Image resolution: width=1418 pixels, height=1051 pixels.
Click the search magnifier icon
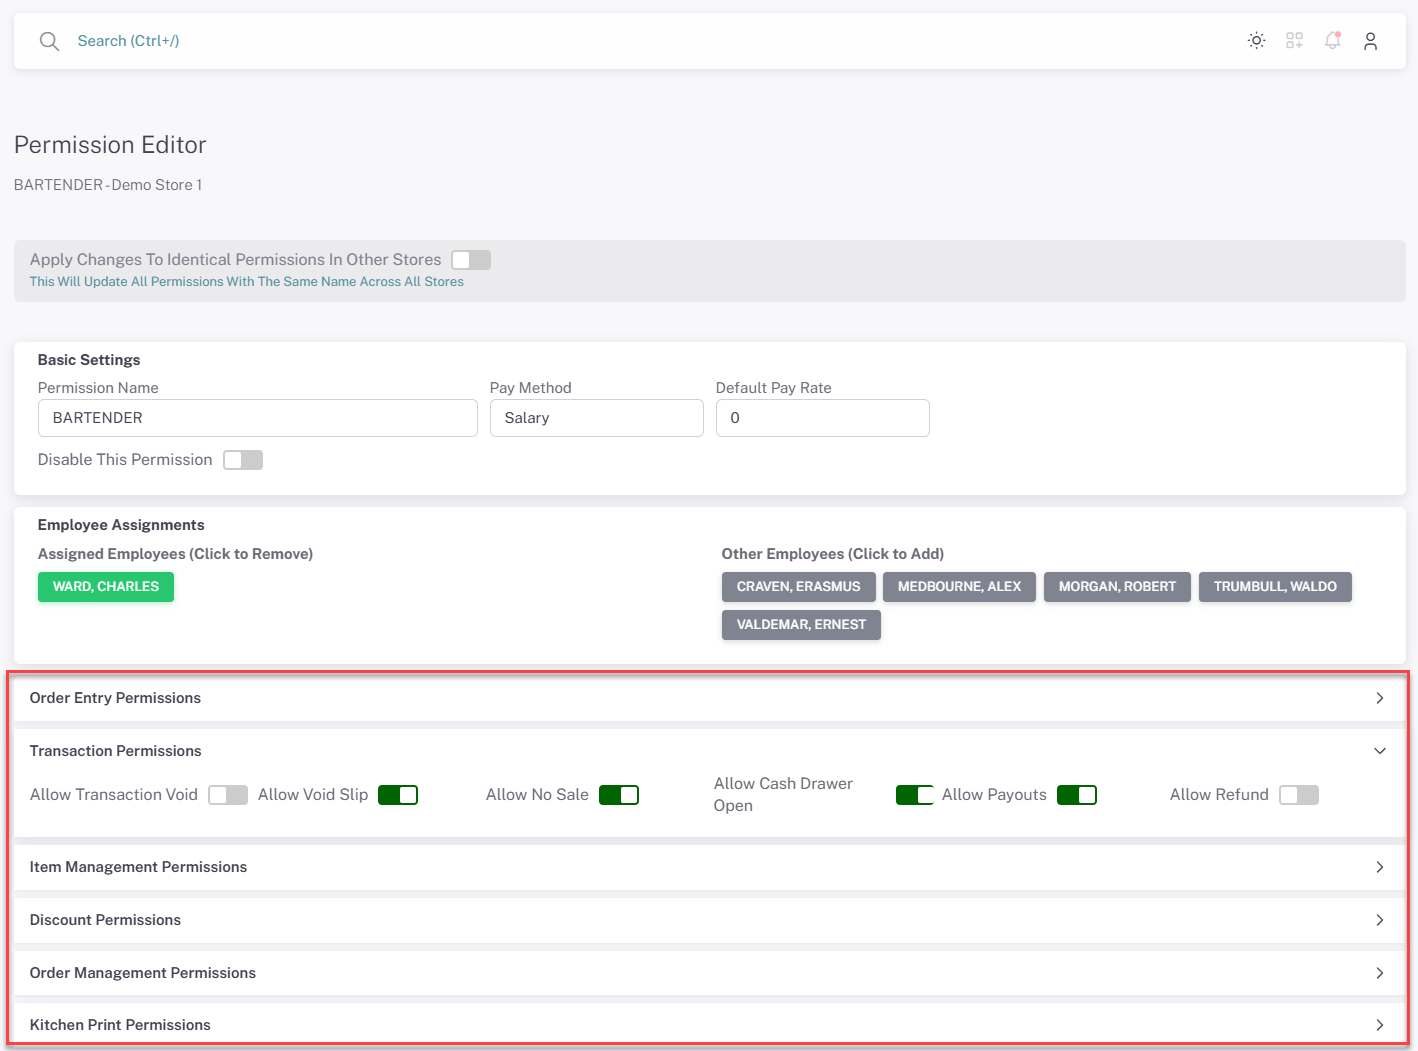(49, 41)
